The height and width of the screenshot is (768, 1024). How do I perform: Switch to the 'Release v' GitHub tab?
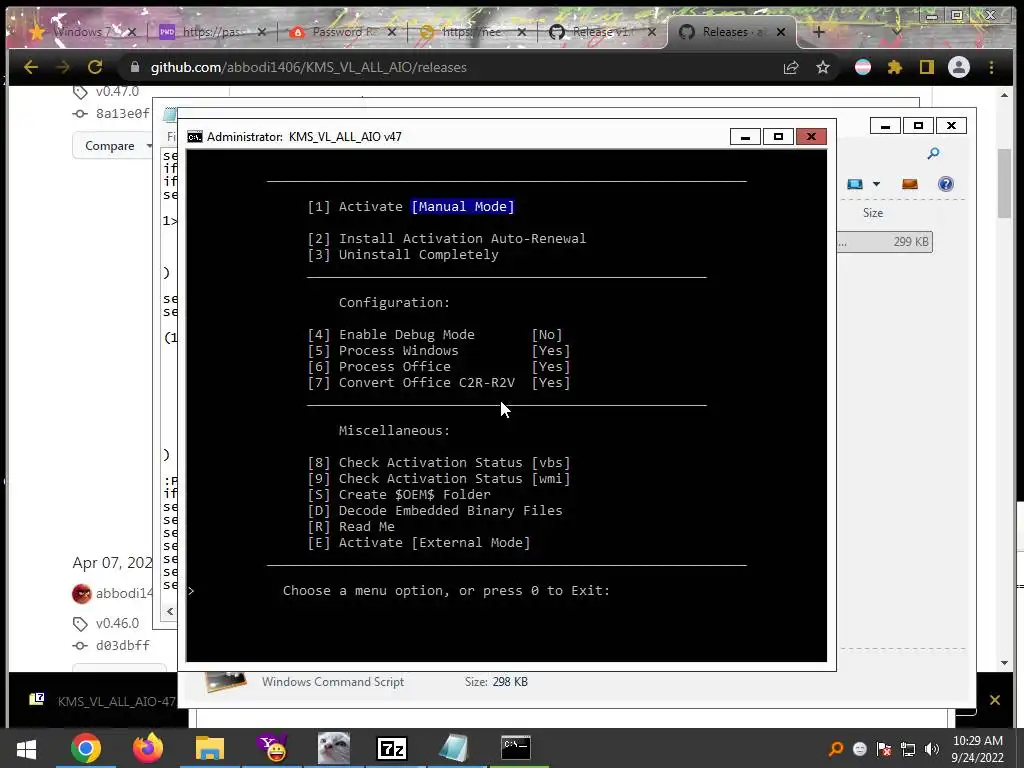pyautogui.click(x=601, y=31)
